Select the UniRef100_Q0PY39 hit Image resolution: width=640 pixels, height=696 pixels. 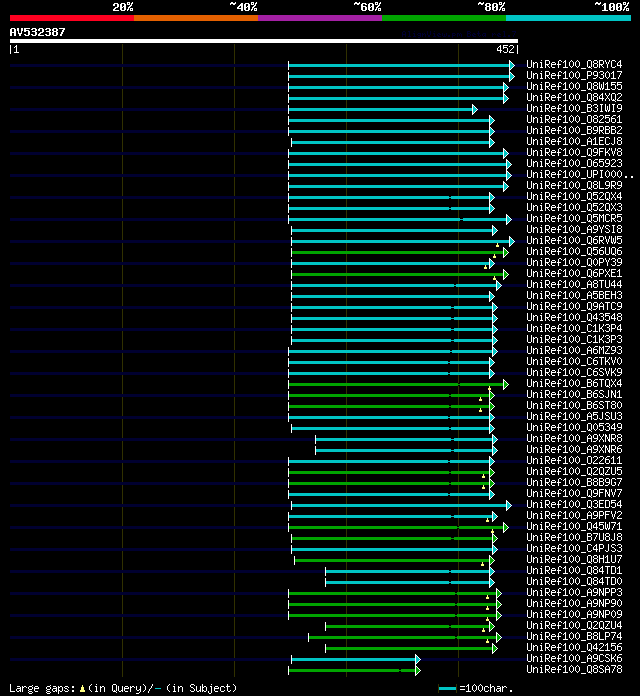coord(574,262)
